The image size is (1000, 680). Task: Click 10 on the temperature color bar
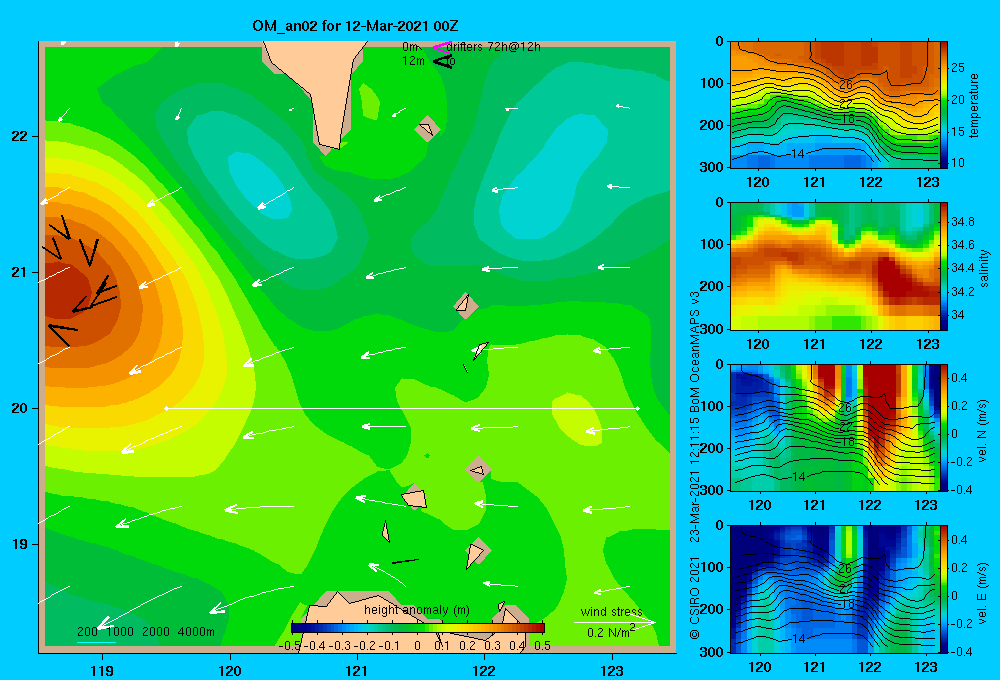pos(958,163)
